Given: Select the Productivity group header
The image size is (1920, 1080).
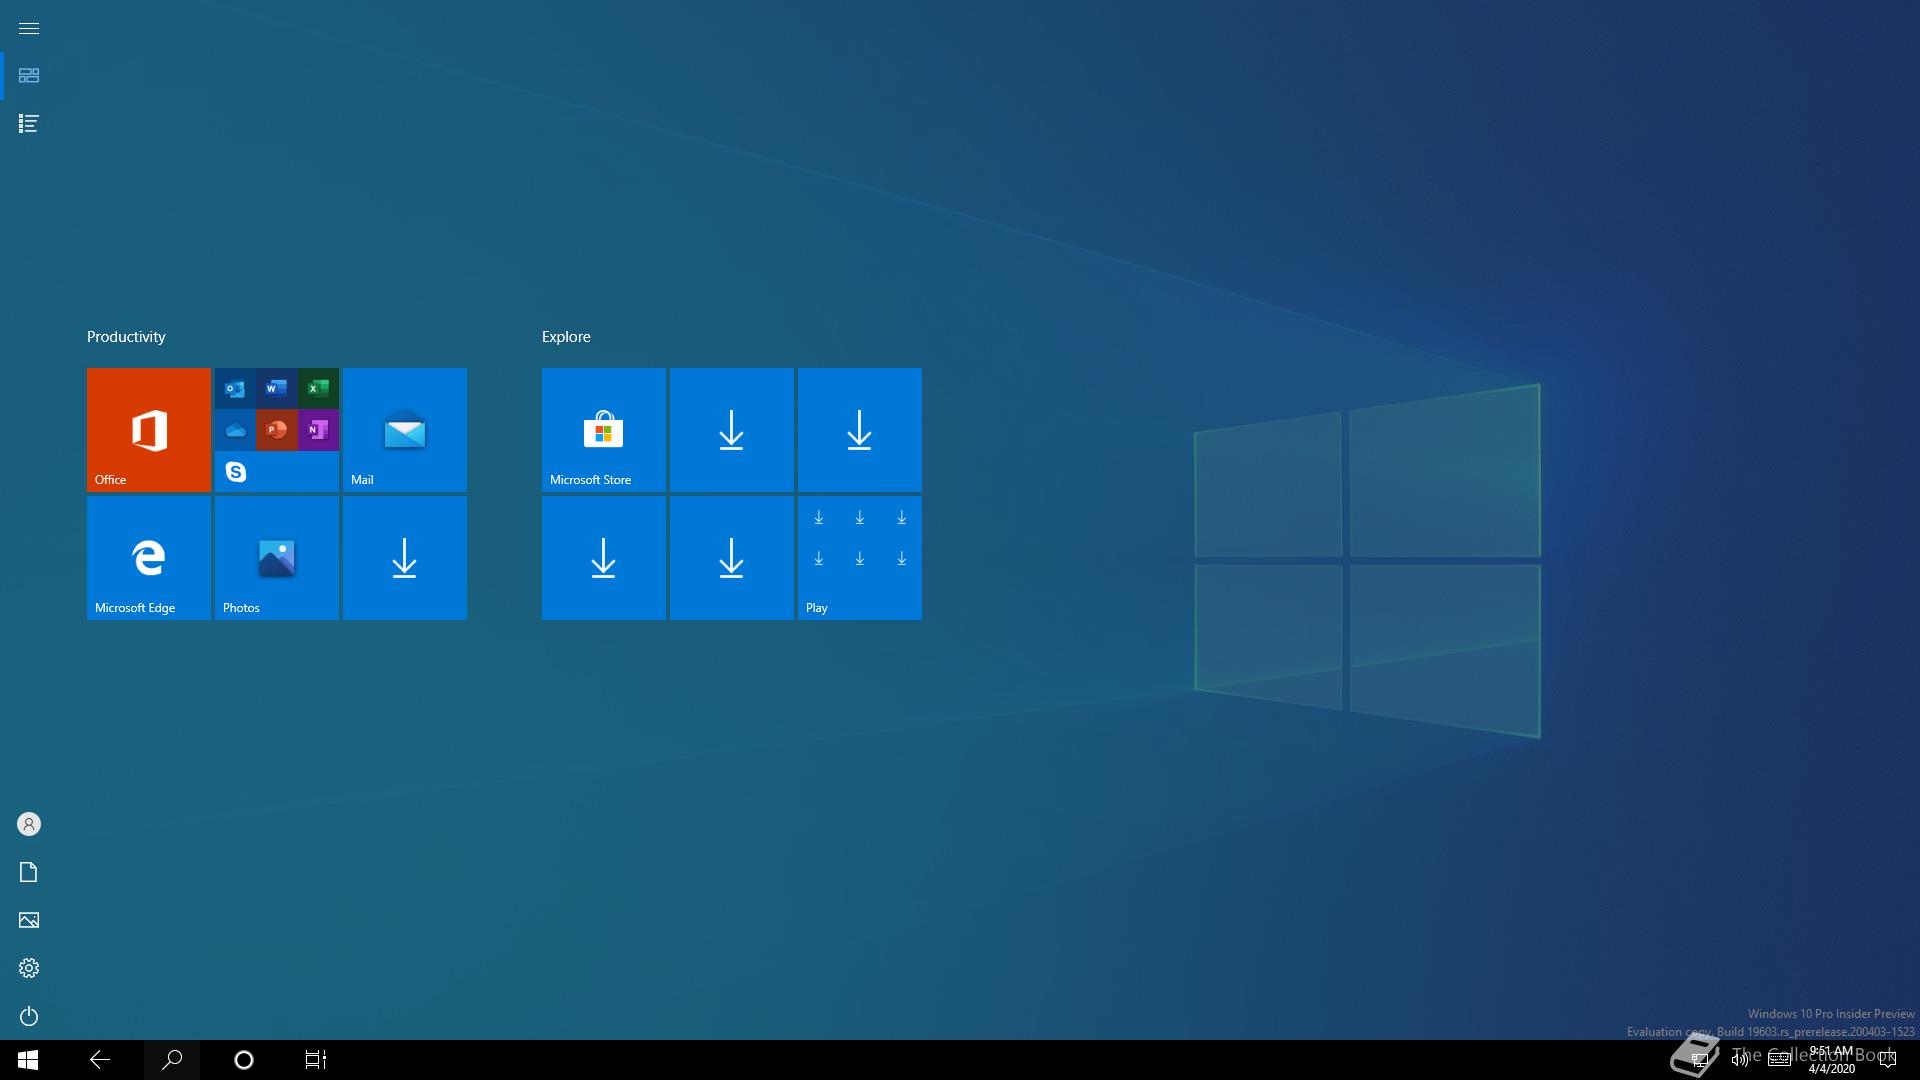Looking at the screenshot, I should (x=126, y=337).
